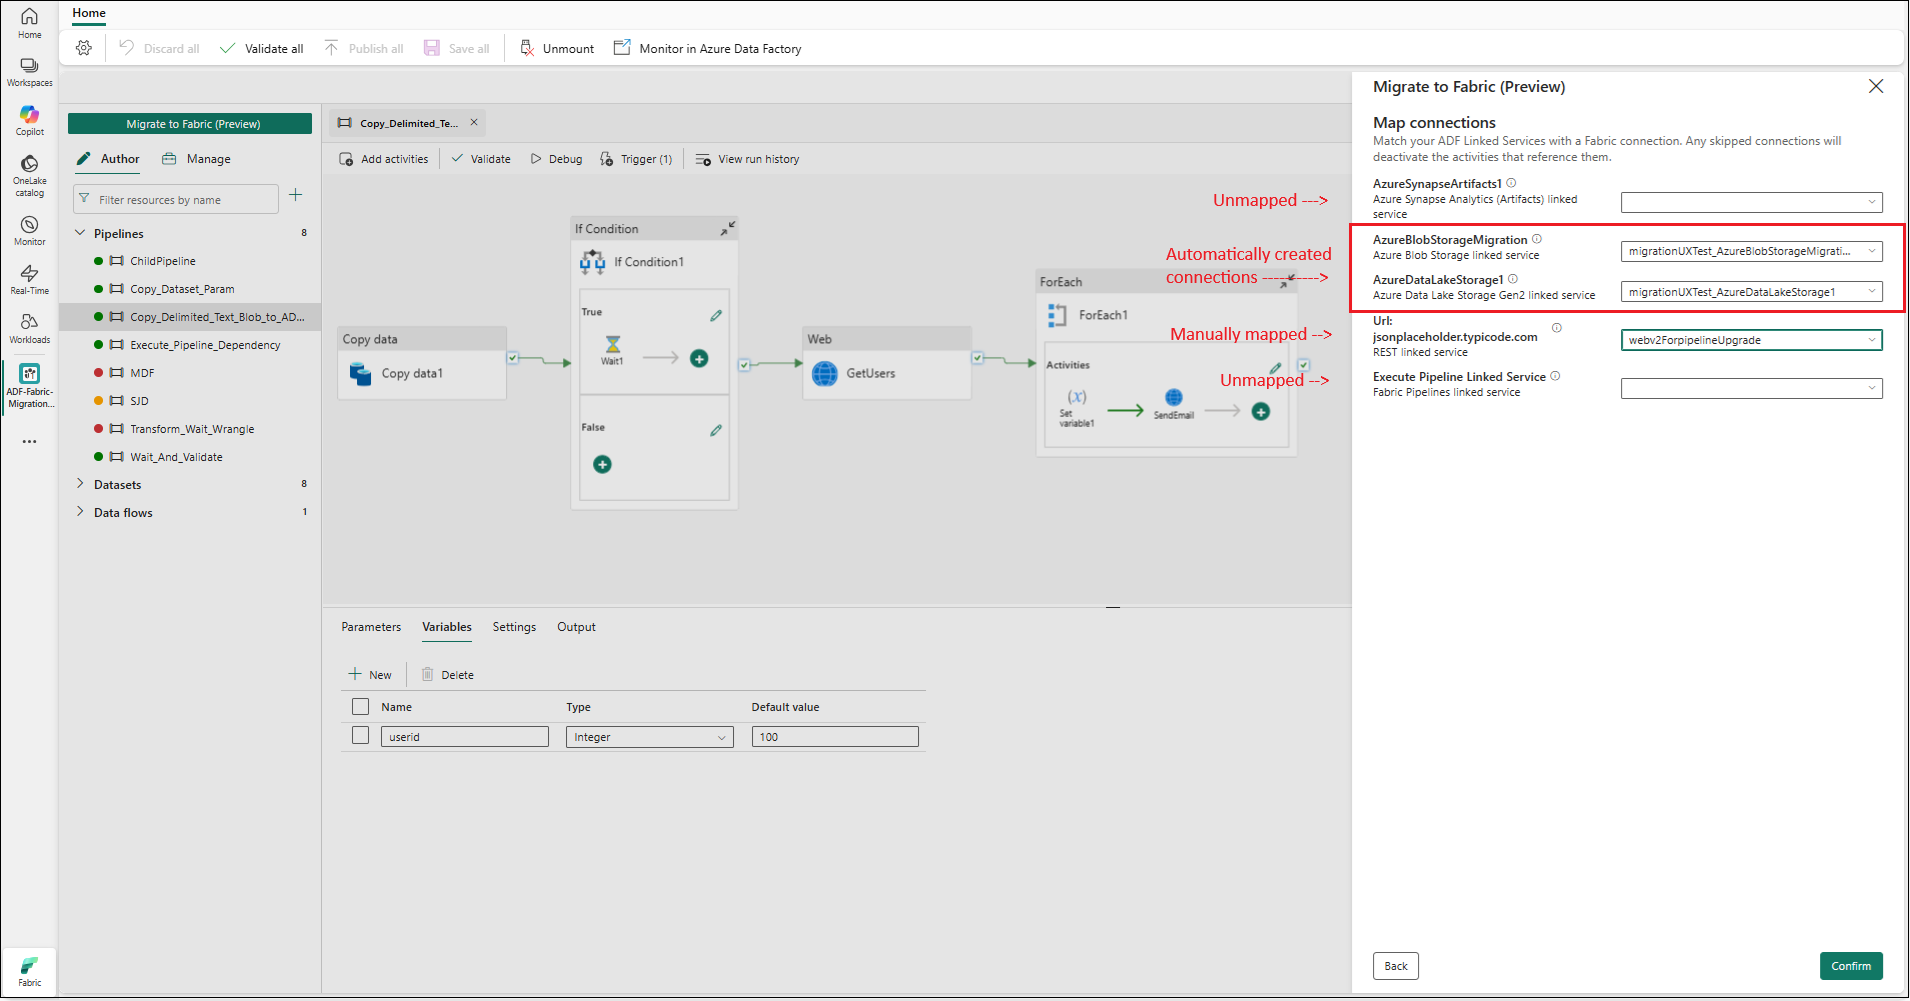1910x1001 pixels.
Task: Open Execute Pipeline Linked Service dropdown
Action: coord(1751,388)
